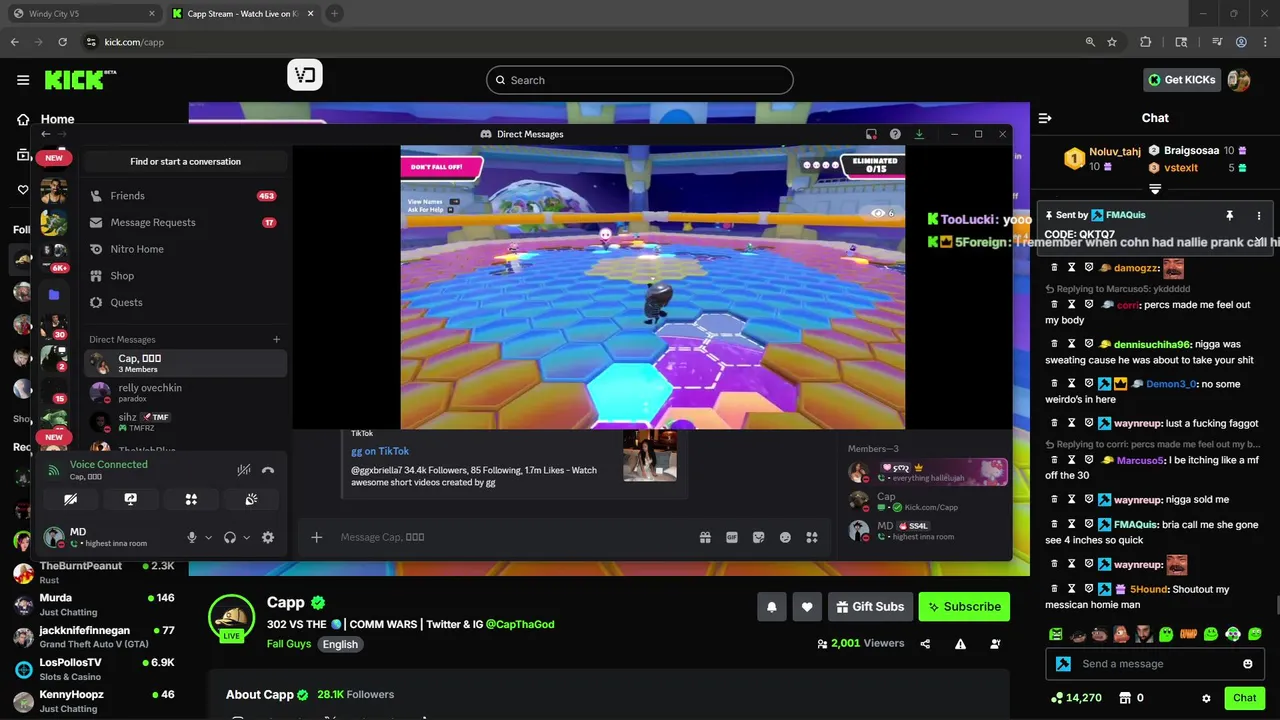Open apps launcher in Discord message bar

812,537
